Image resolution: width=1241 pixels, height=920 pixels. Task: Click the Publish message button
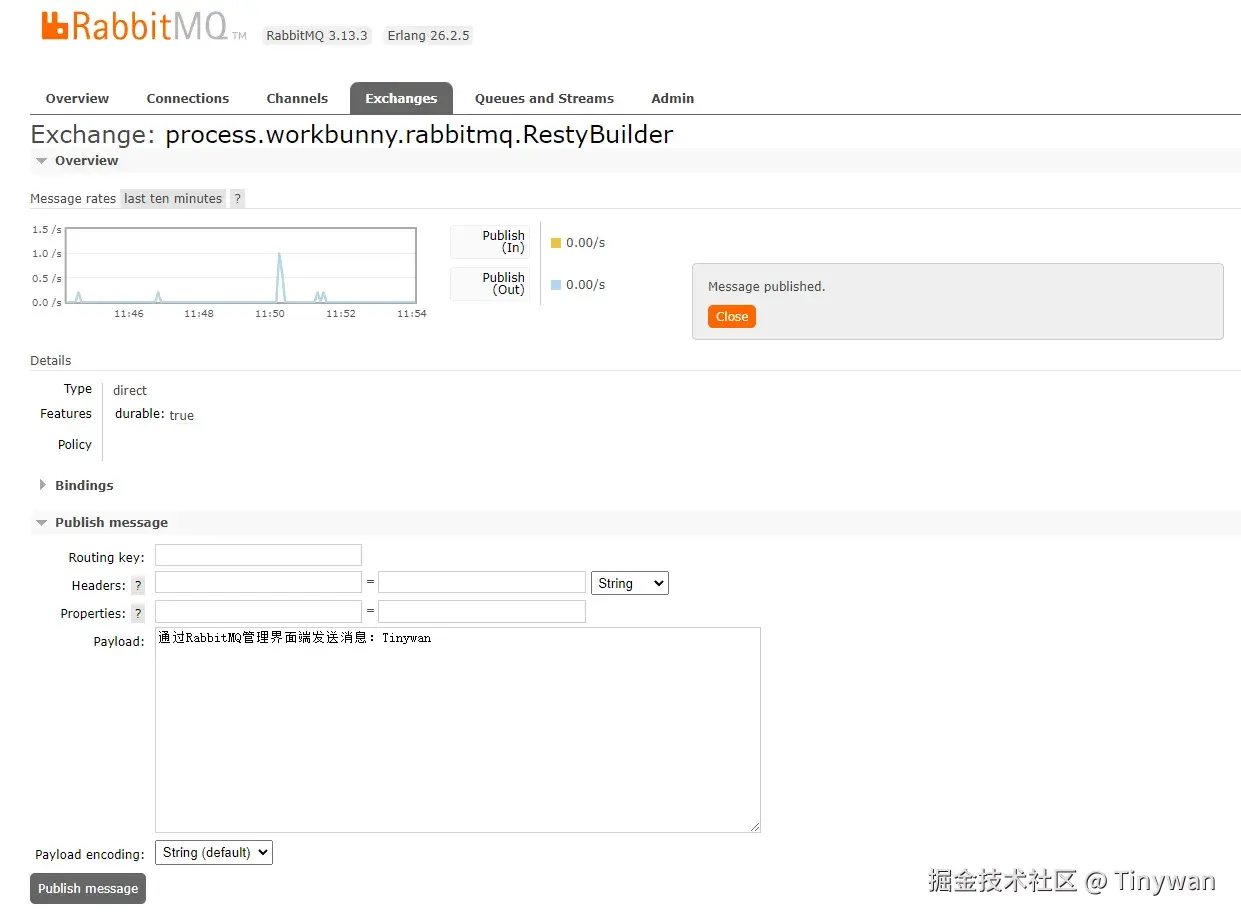(x=88, y=888)
